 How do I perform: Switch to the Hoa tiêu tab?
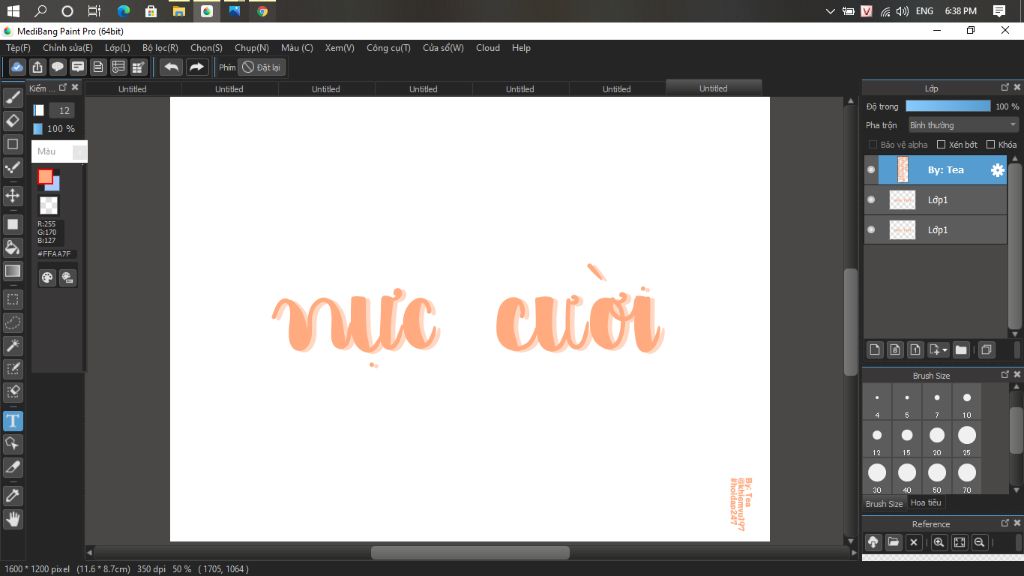pos(925,503)
